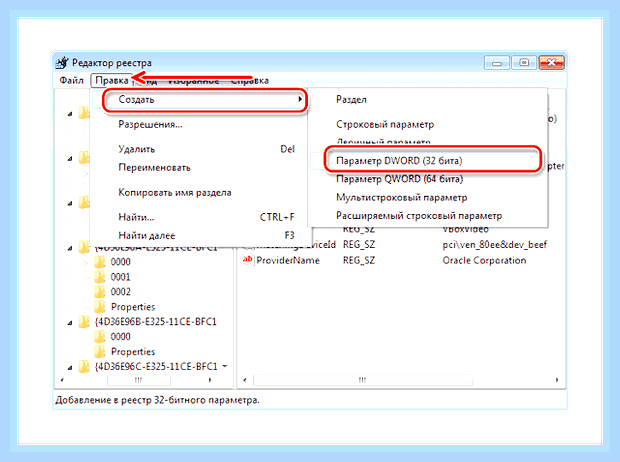
Task: Click the pci\ven_80ee&dev_beef data cell
Action: point(494,244)
